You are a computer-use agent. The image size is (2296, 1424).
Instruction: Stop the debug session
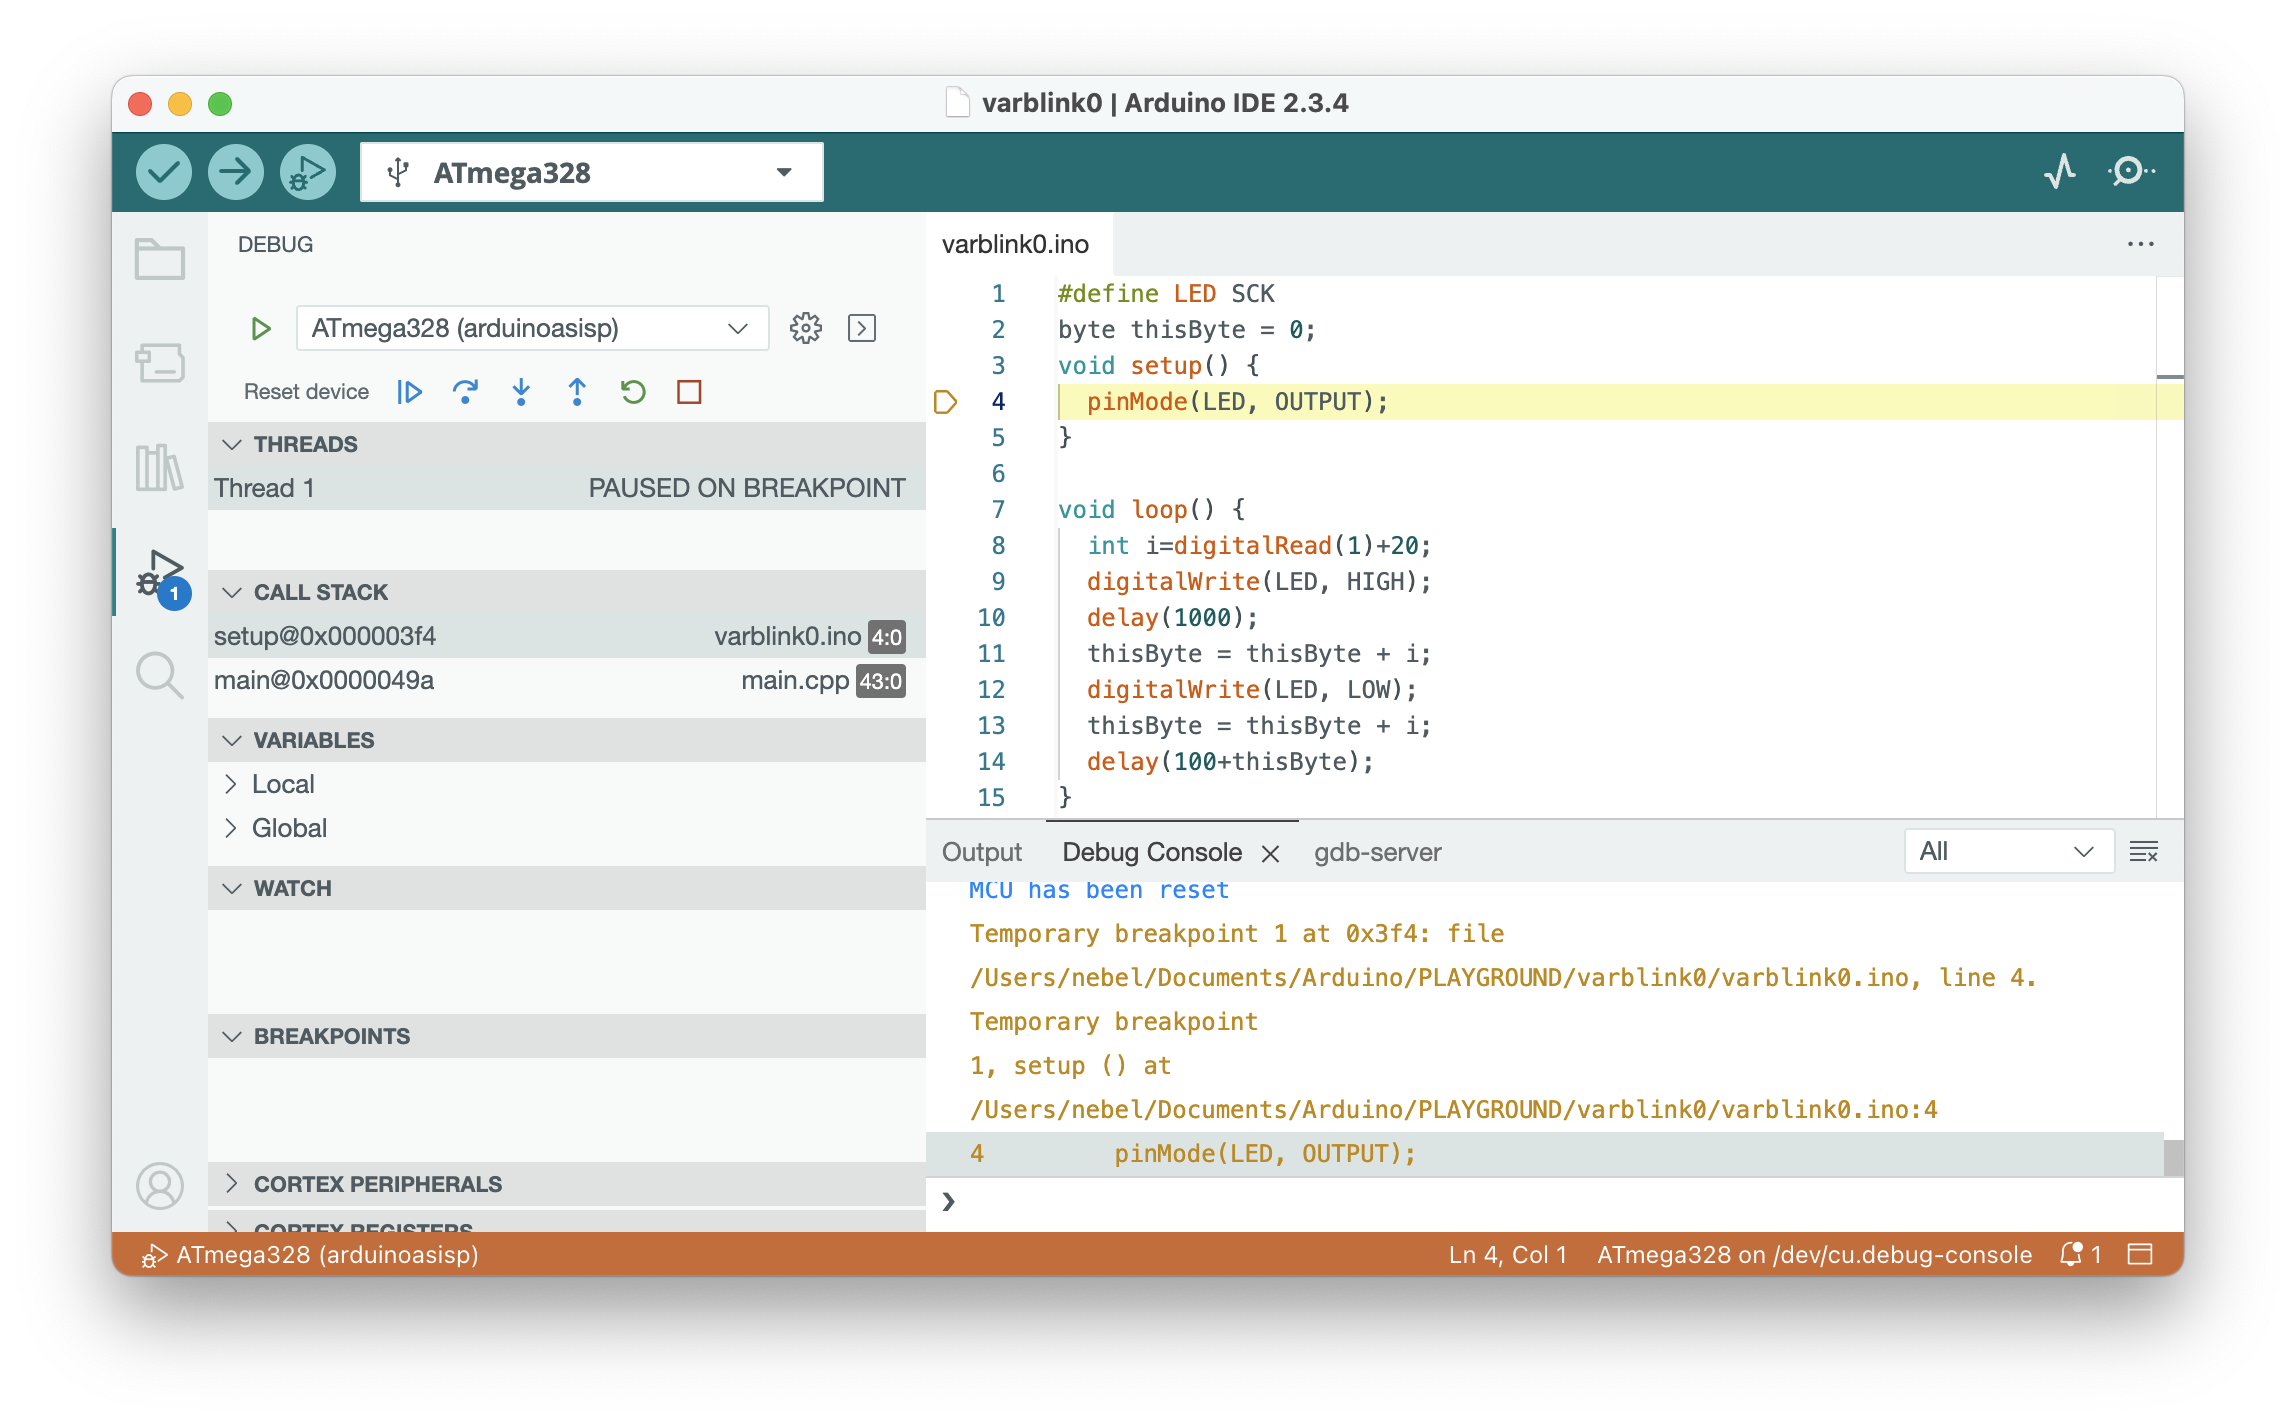pyautogui.click(x=689, y=392)
